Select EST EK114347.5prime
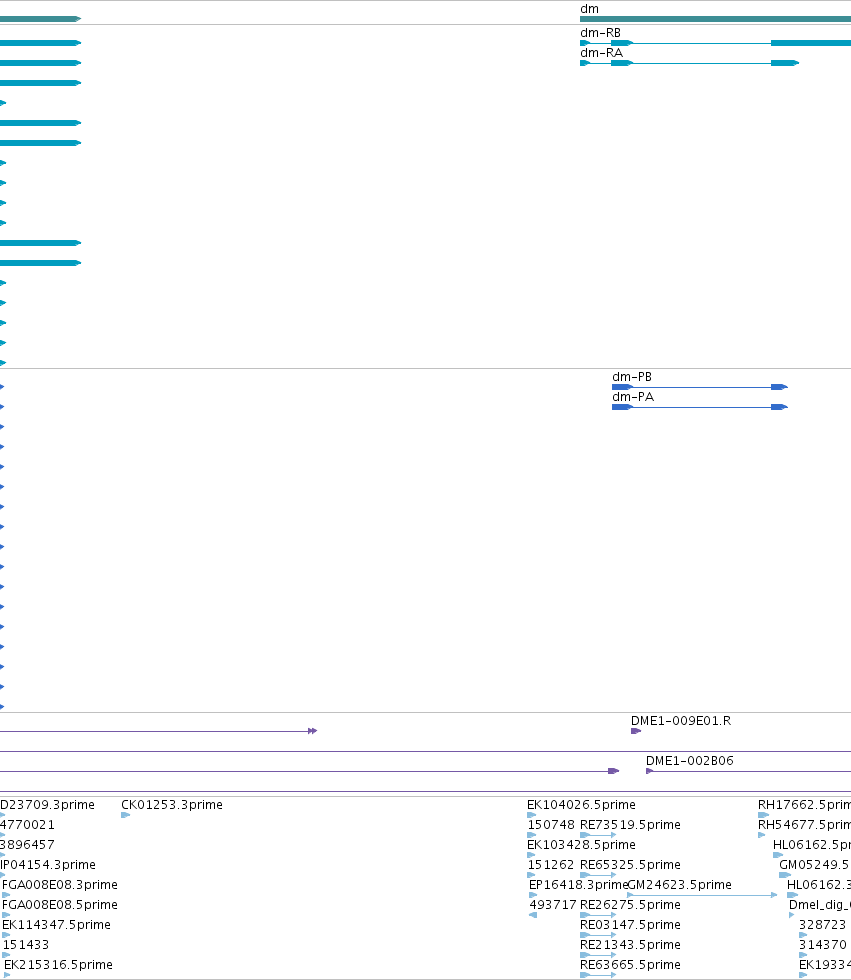This screenshot has width=851, height=980. 56,925
